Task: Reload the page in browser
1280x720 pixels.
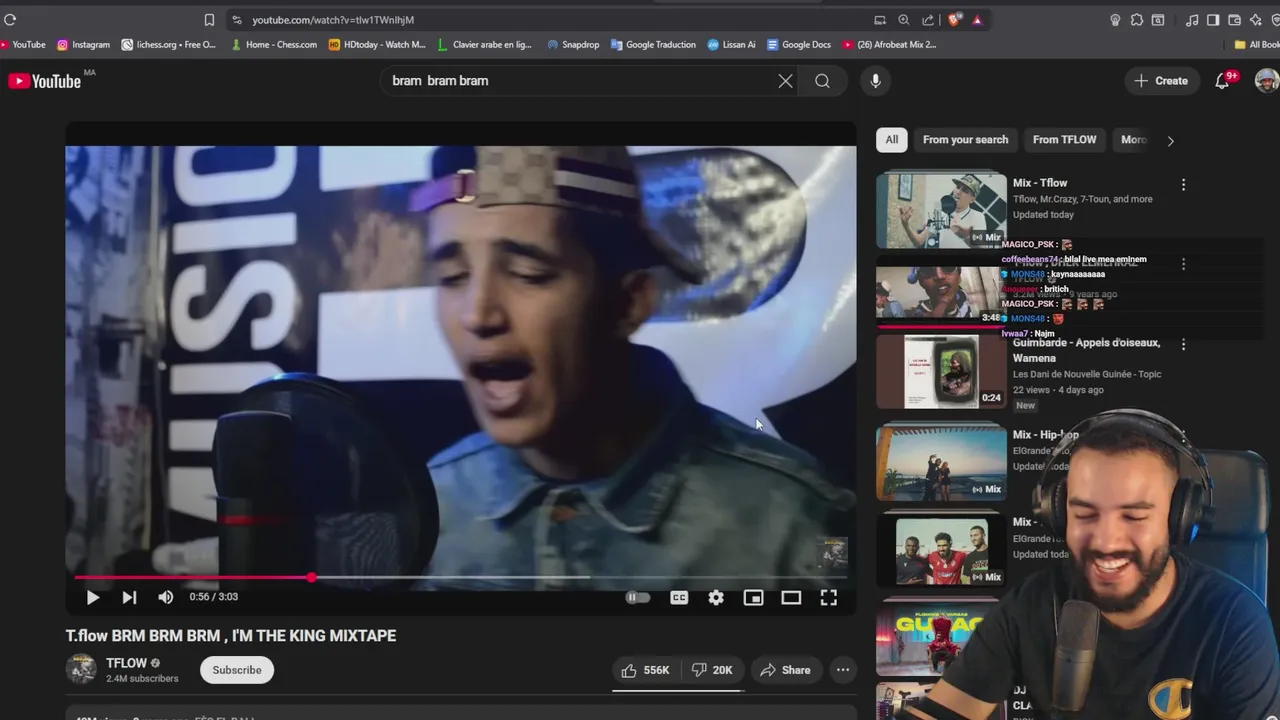Action: point(10,19)
